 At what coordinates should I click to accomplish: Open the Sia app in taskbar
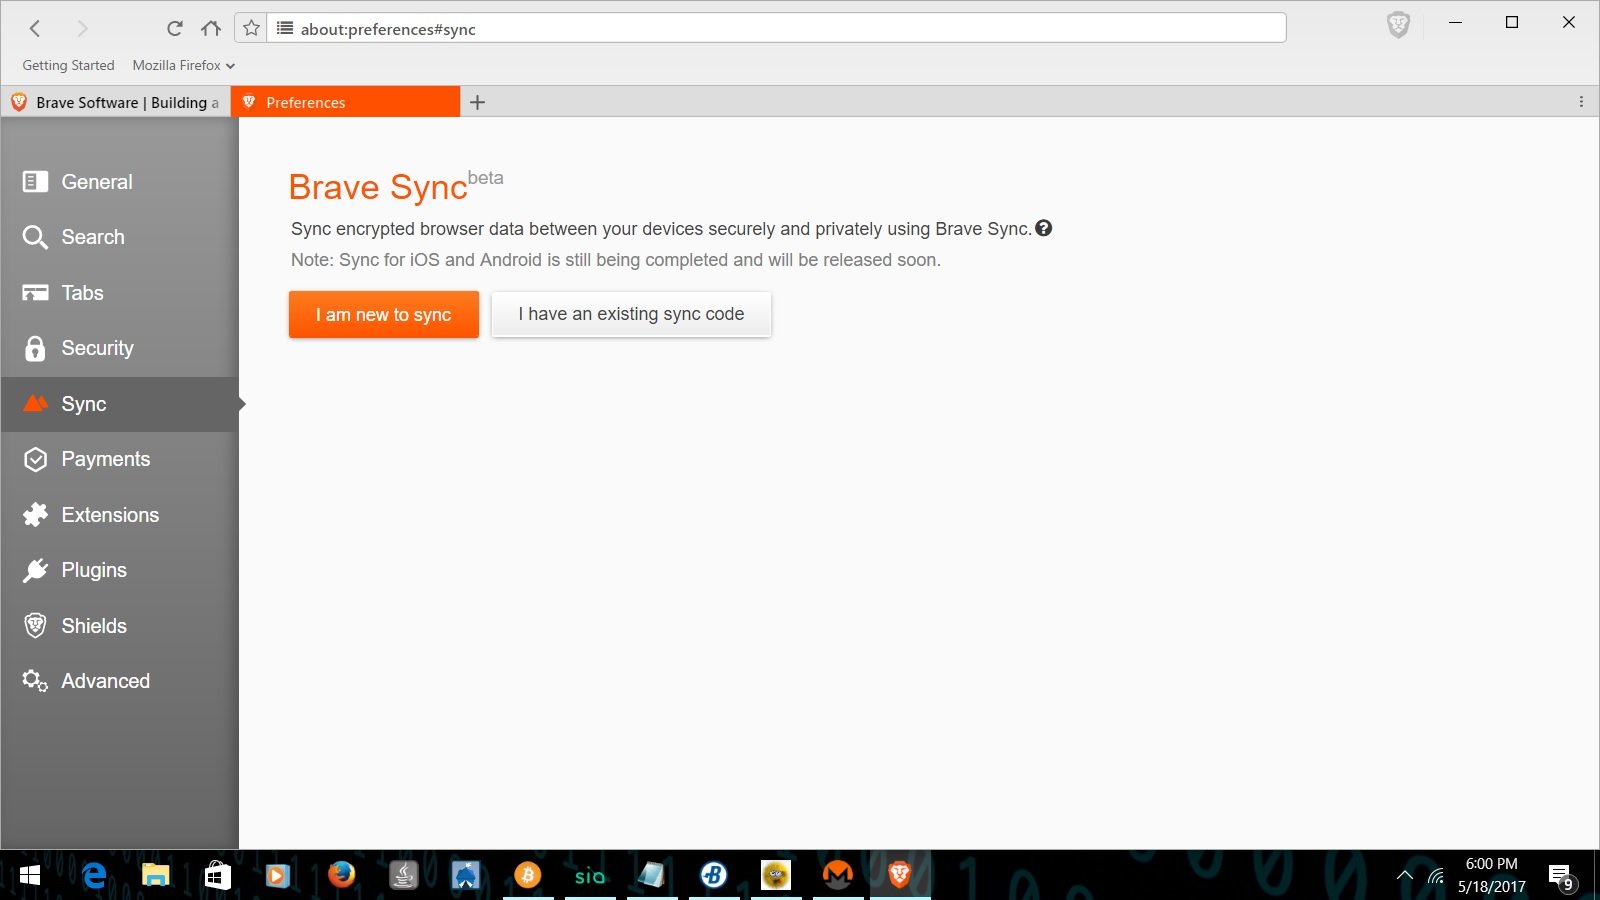pyautogui.click(x=589, y=875)
